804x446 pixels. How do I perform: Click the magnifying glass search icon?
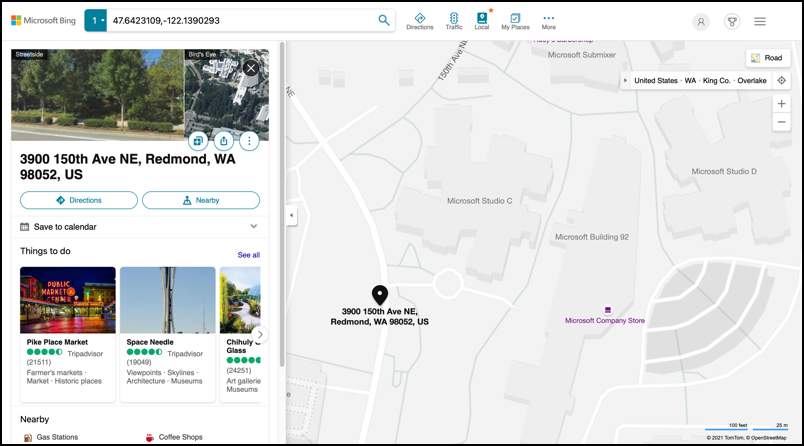pyautogui.click(x=384, y=21)
